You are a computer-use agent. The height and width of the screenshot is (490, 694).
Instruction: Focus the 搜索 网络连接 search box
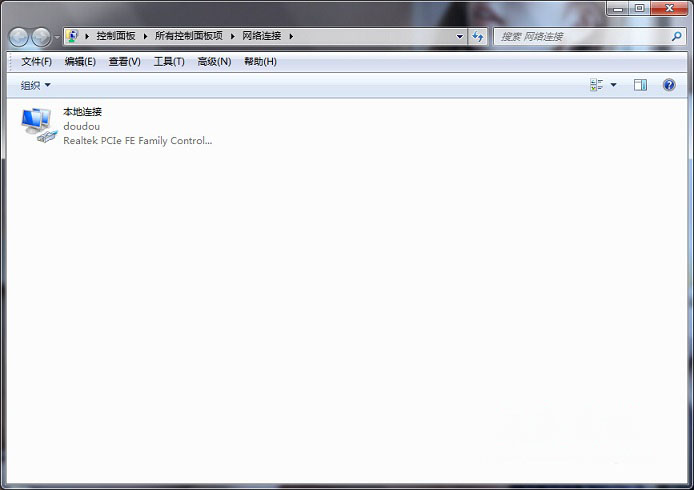(590, 36)
